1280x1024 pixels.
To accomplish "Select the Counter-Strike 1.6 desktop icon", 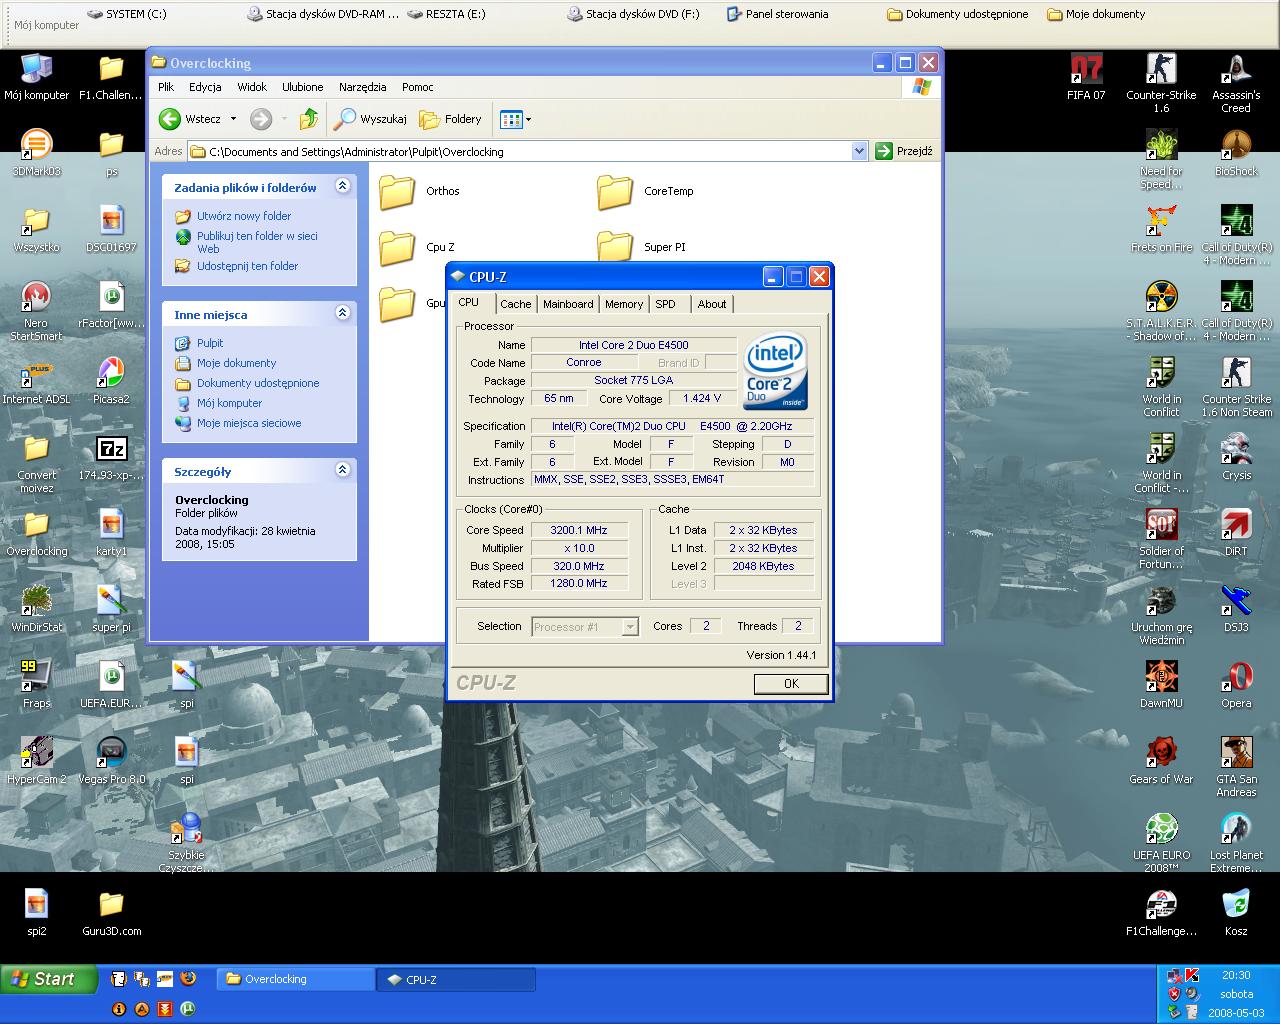I will click(x=1161, y=83).
